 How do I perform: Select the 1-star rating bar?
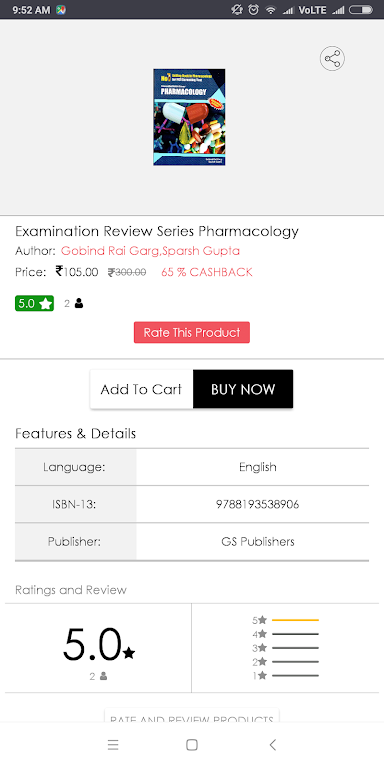click(295, 676)
